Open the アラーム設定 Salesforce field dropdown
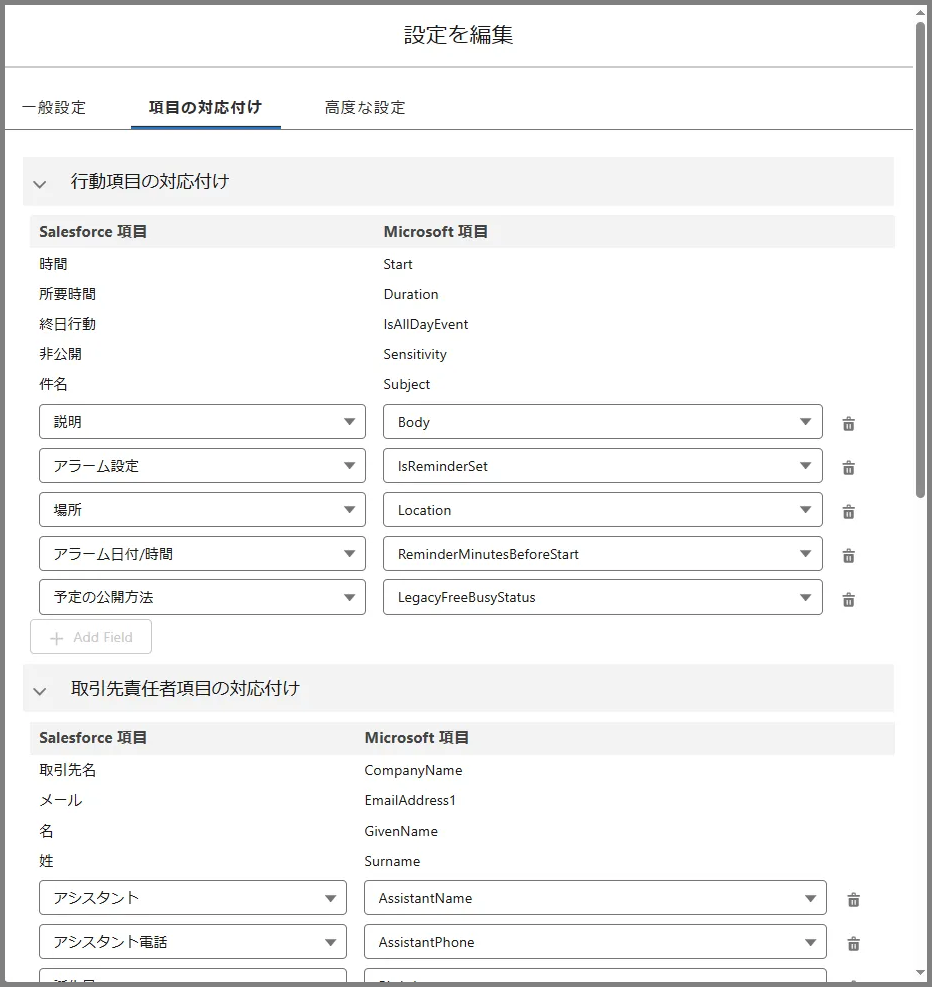This screenshot has height=987, width=932. [202, 466]
